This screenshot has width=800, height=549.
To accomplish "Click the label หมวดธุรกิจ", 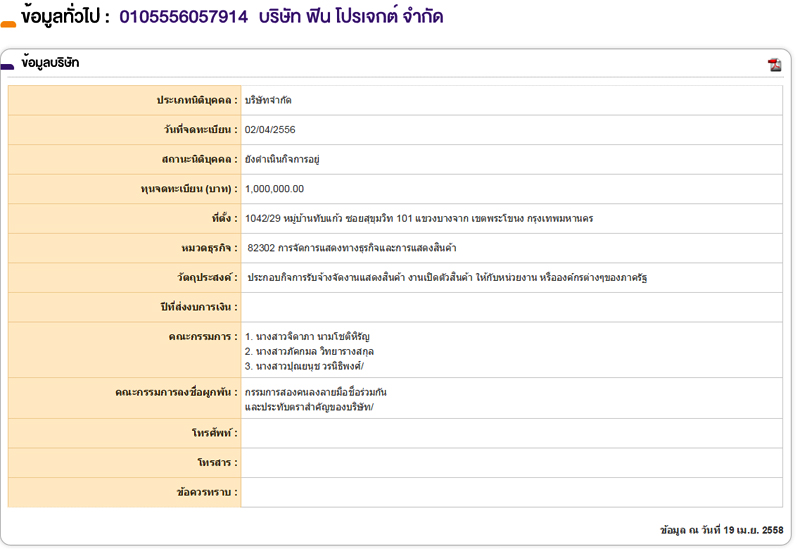I will (210, 248).
